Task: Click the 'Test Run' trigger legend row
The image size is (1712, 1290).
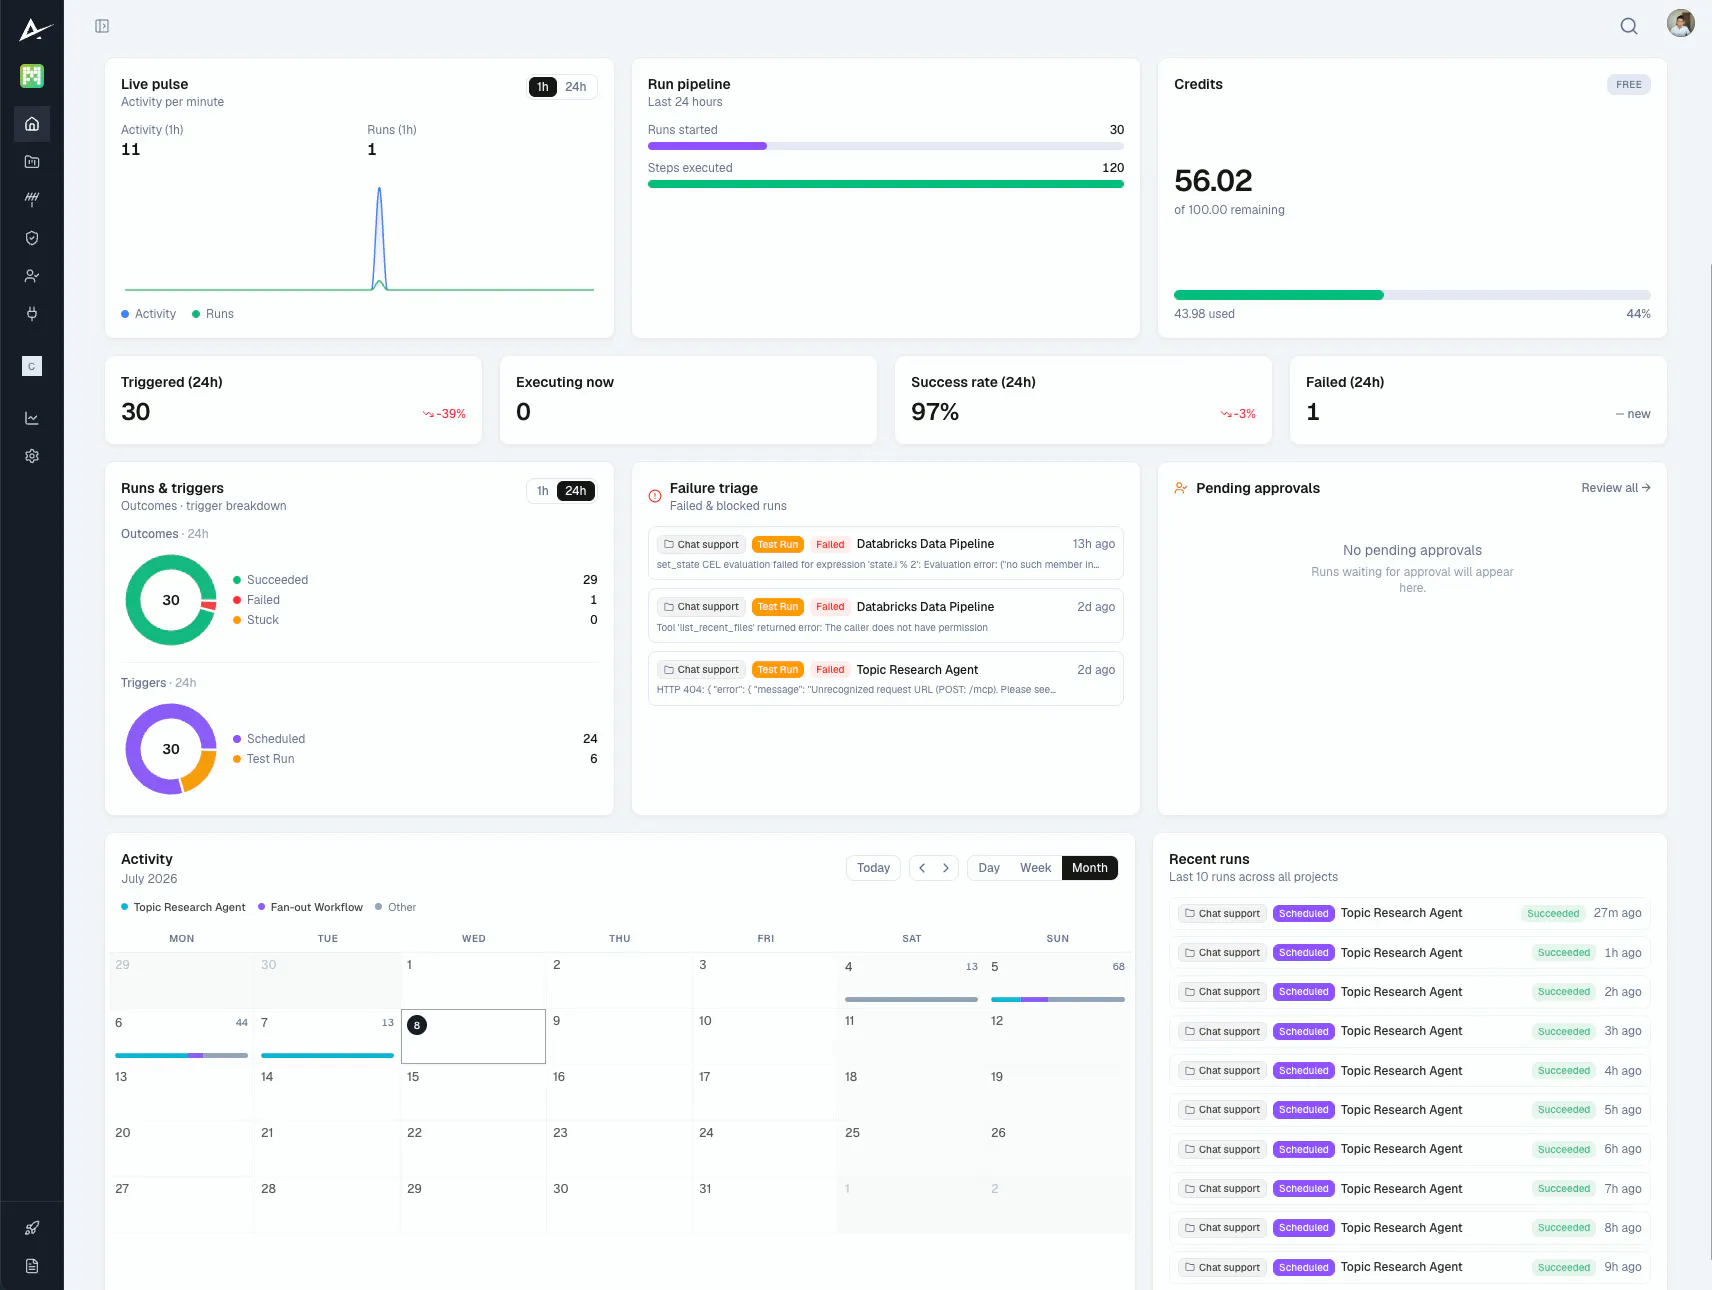Action: (415, 759)
